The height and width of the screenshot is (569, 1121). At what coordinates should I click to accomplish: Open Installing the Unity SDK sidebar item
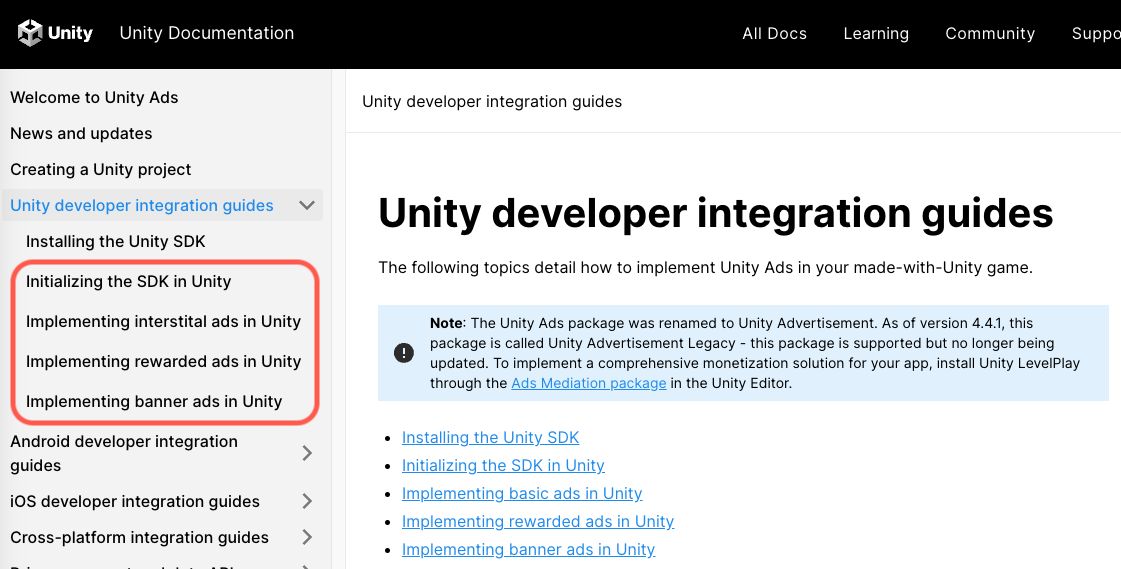[116, 242]
